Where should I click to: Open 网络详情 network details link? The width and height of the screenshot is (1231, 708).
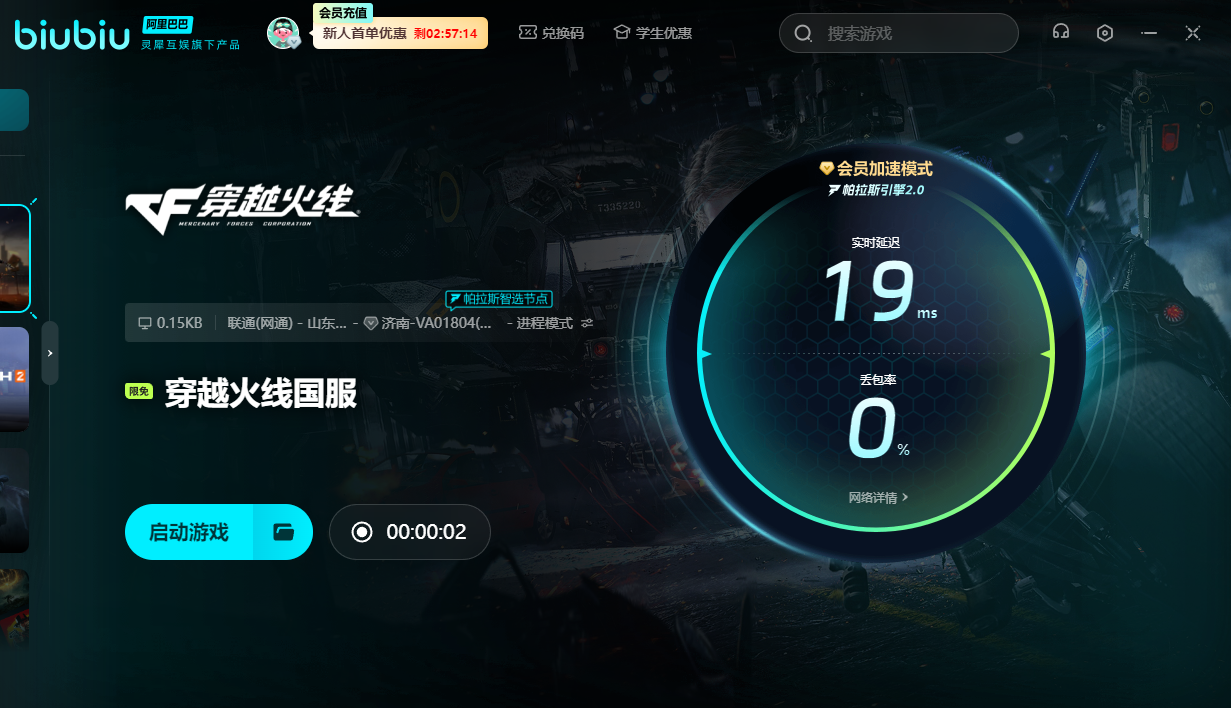tap(878, 497)
